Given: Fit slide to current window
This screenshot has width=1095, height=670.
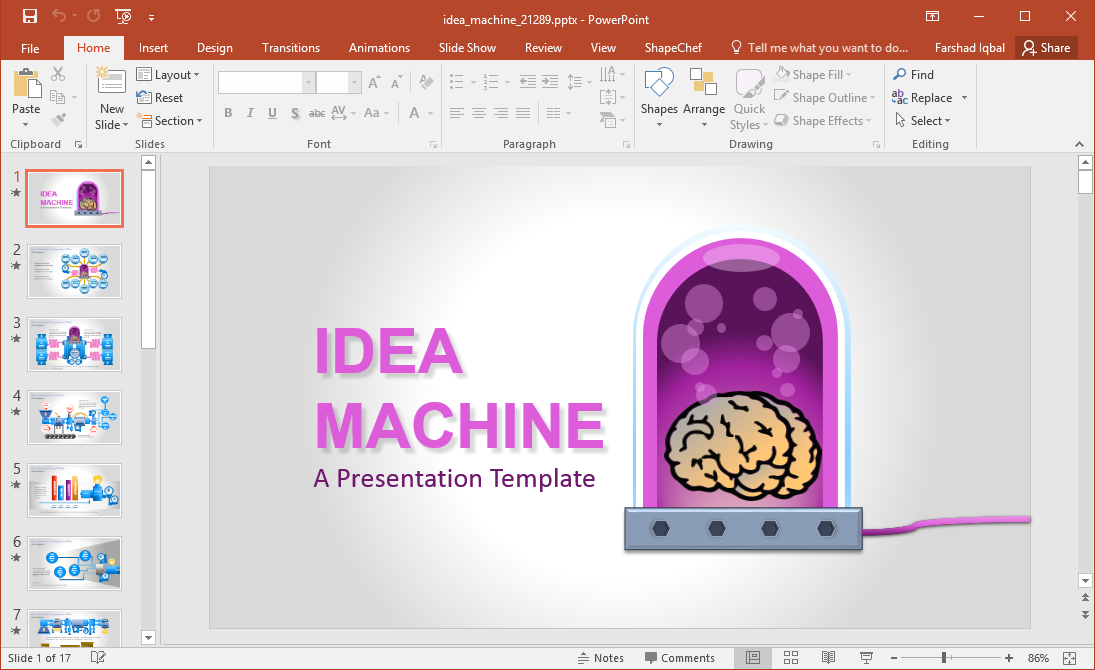Looking at the screenshot, I should (1069, 658).
